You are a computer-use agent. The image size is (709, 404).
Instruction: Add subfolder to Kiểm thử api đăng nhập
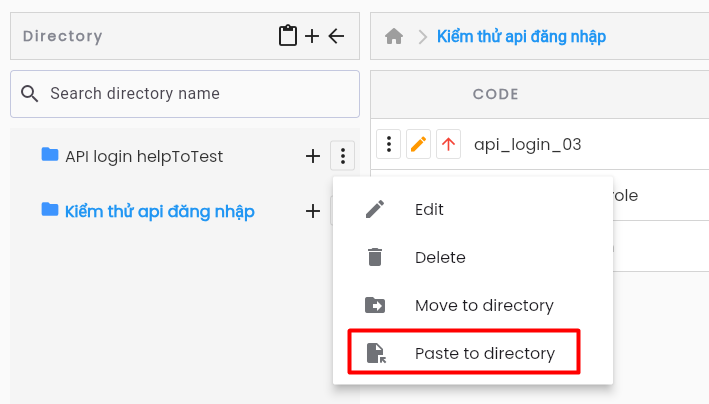click(313, 211)
